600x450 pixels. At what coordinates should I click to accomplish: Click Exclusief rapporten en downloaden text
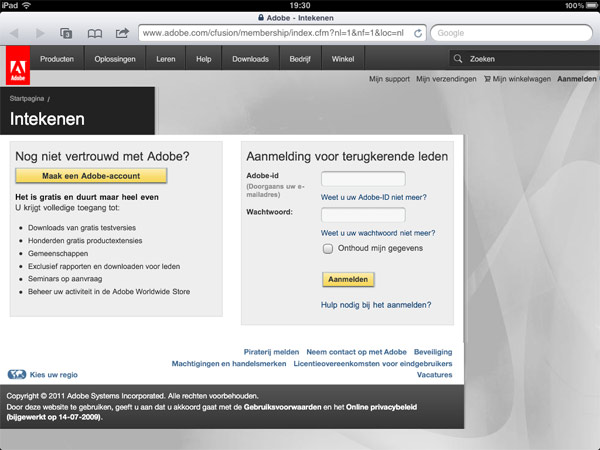pyautogui.click(x=104, y=266)
